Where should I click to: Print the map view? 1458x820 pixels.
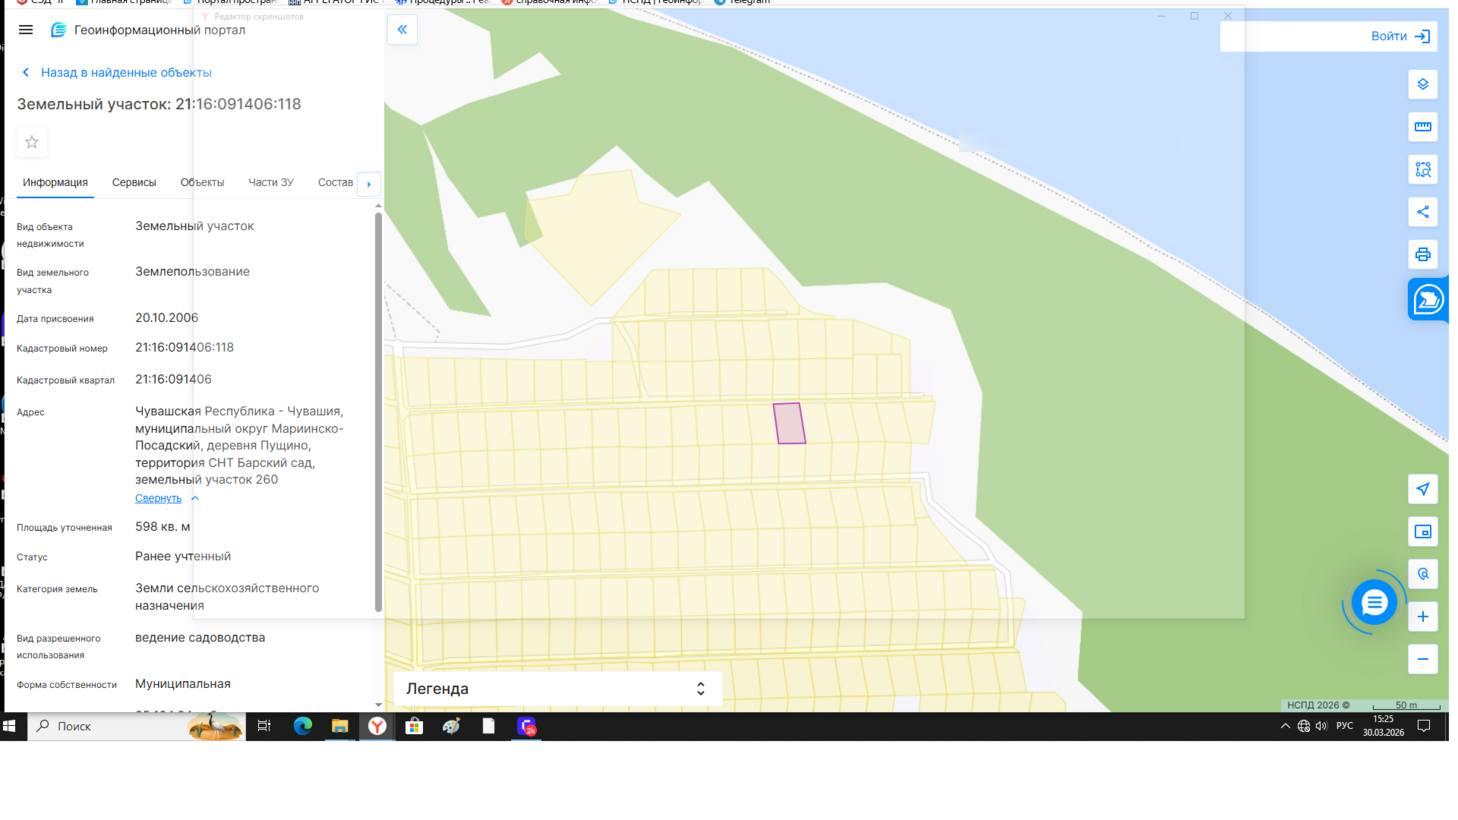(1422, 255)
